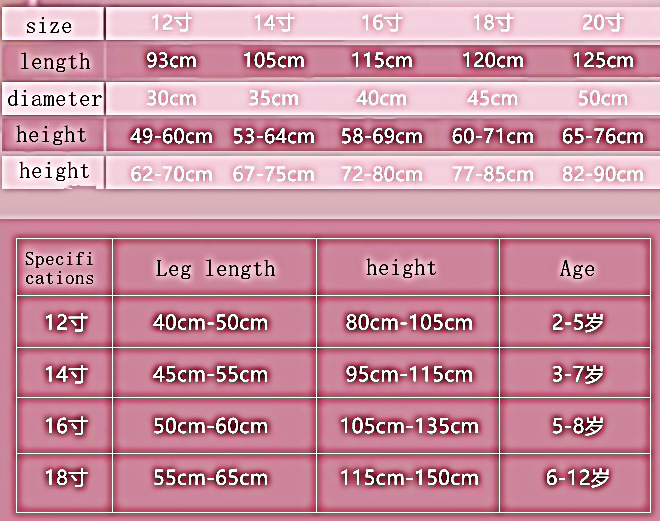660x521 pixels.
Task: Select the 93cm length value
Action: (171, 61)
